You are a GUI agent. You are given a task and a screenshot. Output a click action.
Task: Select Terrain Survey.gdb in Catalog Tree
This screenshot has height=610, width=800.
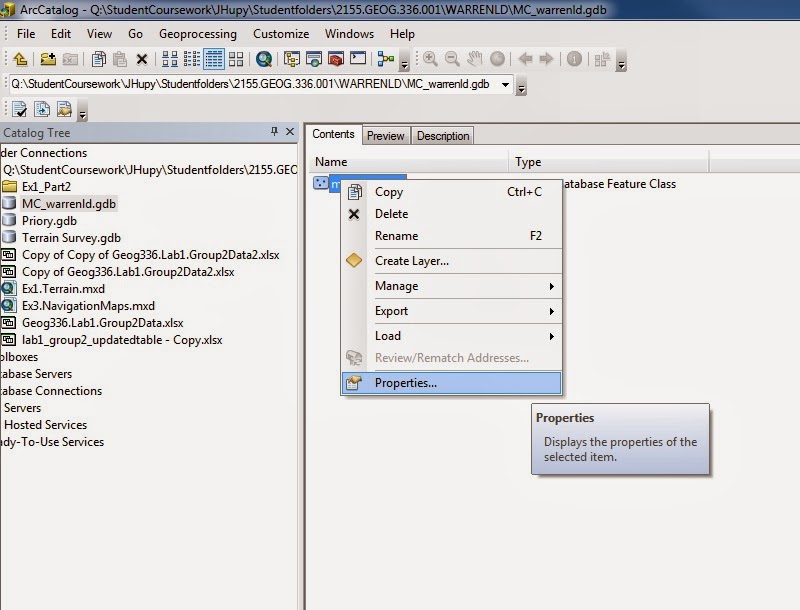(x=71, y=238)
